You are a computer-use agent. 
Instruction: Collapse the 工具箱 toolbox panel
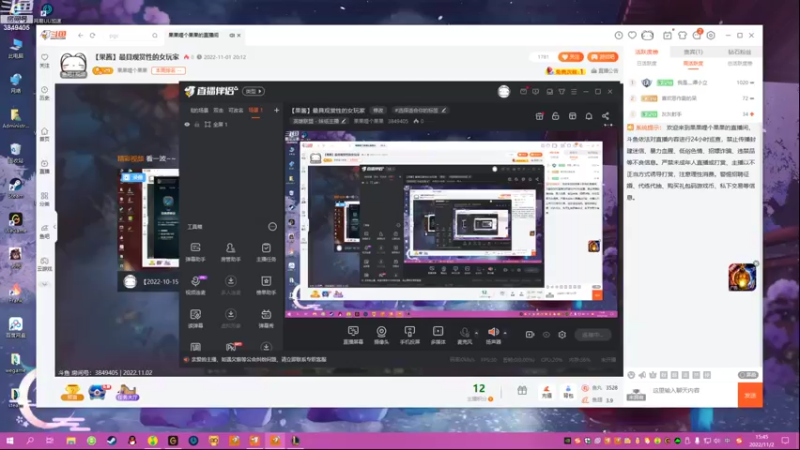[272, 227]
